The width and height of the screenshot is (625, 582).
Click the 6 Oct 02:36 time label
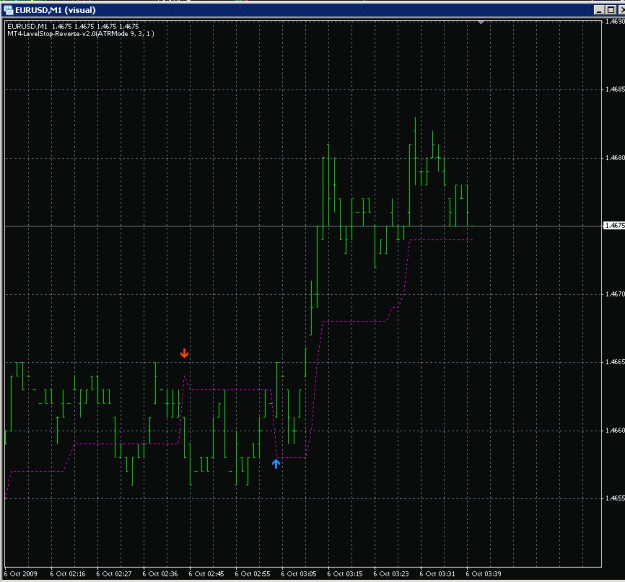click(160, 574)
